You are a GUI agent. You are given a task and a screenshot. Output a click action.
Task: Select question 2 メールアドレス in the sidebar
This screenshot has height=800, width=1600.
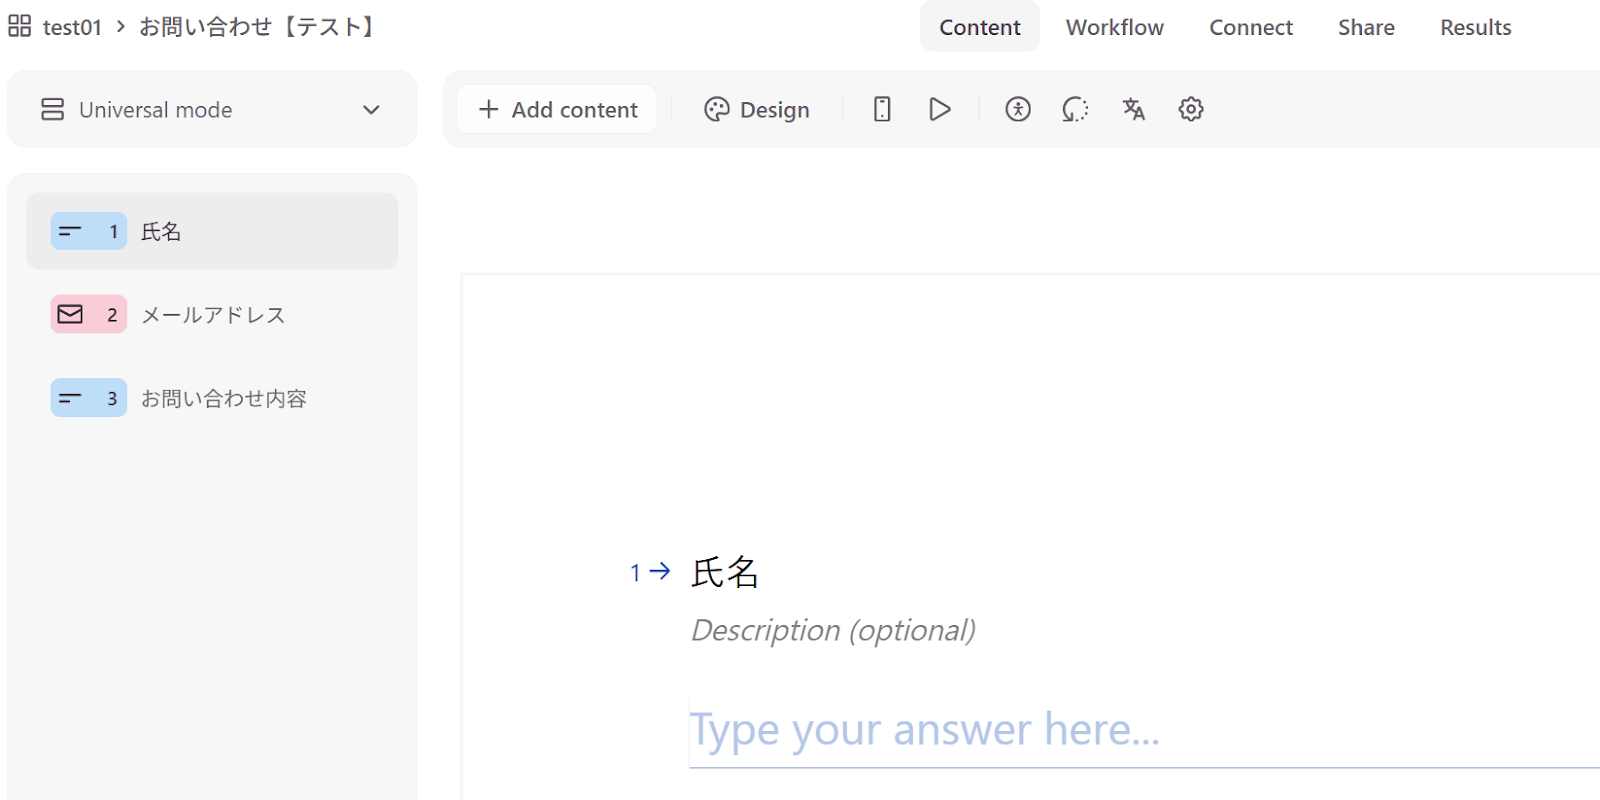(x=212, y=314)
